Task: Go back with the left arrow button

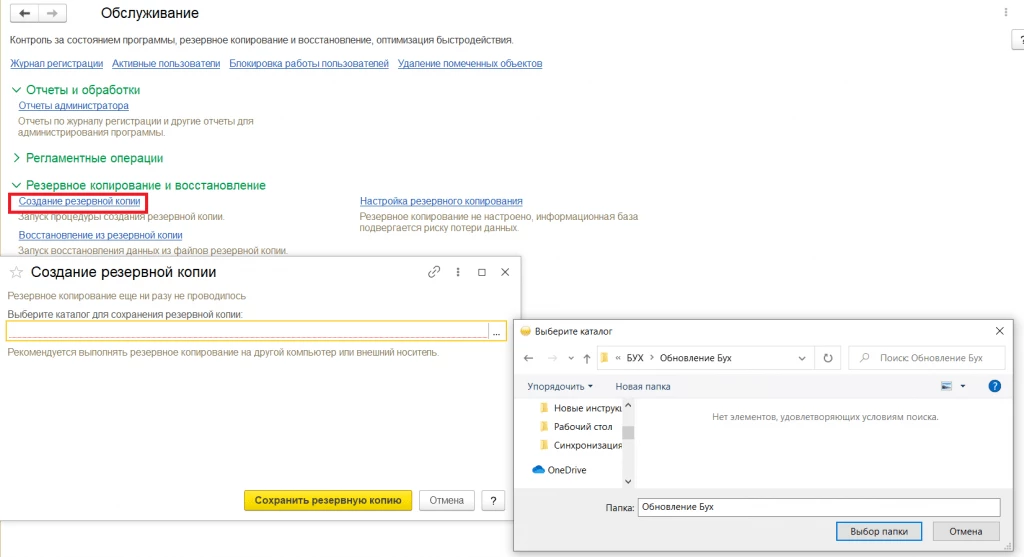Action: pyautogui.click(x=24, y=13)
